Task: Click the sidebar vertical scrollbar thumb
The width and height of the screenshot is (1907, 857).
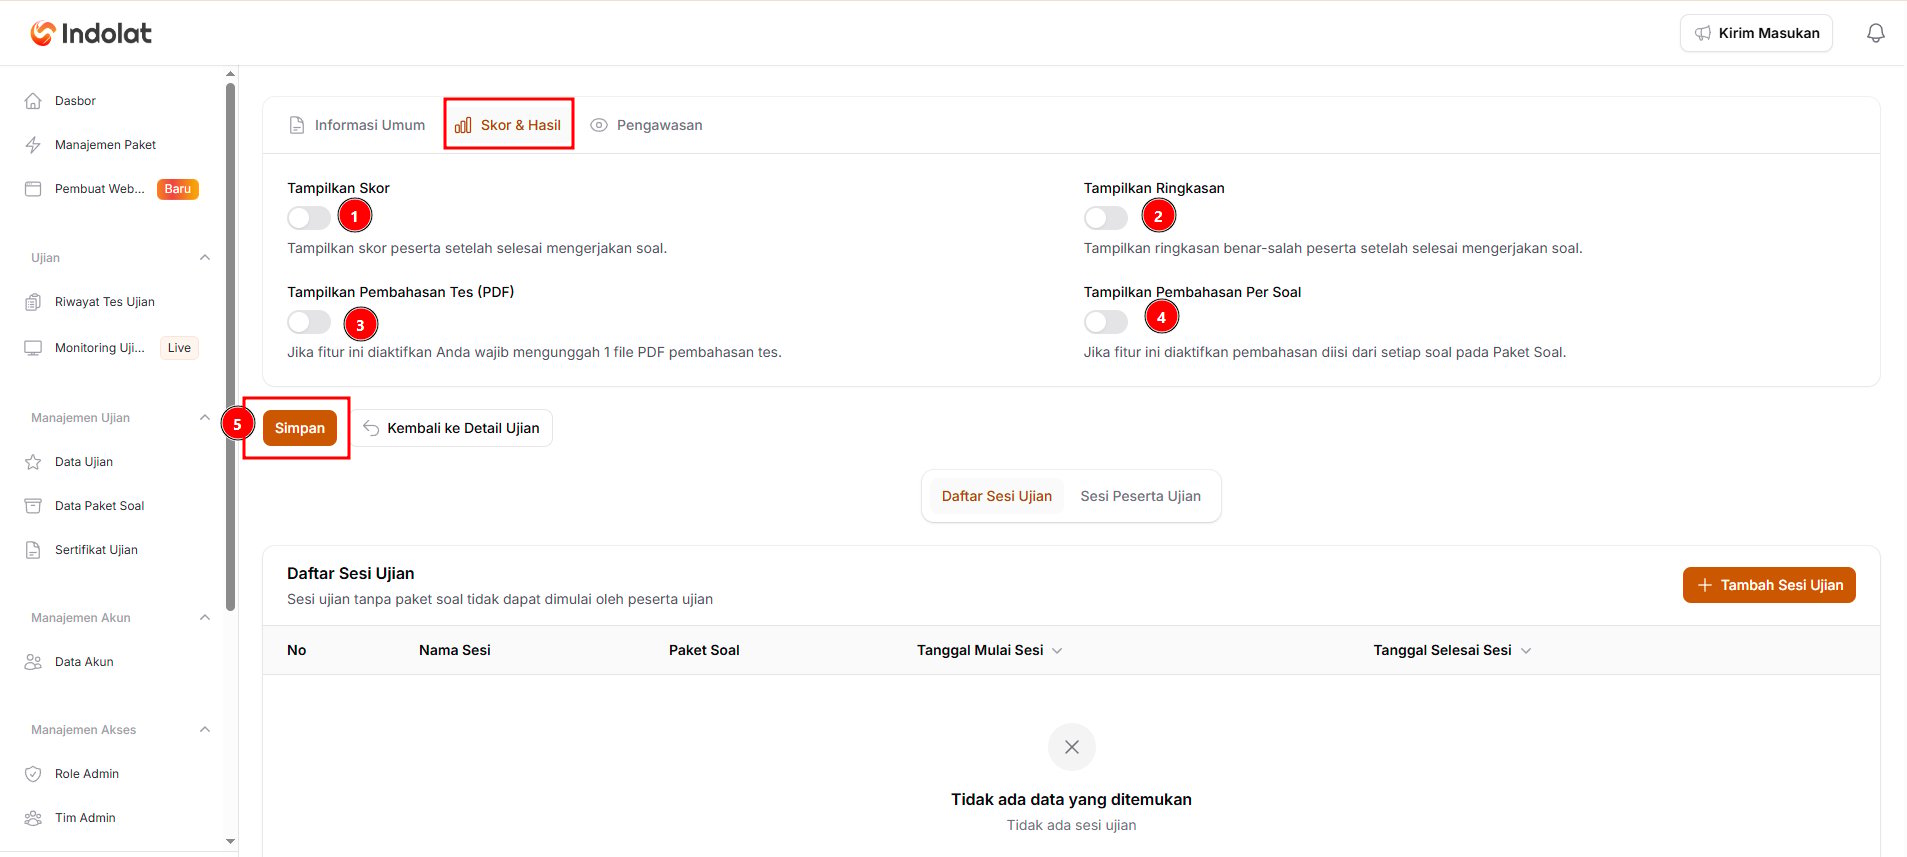Action: pyautogui.click(x=231, y=345)
